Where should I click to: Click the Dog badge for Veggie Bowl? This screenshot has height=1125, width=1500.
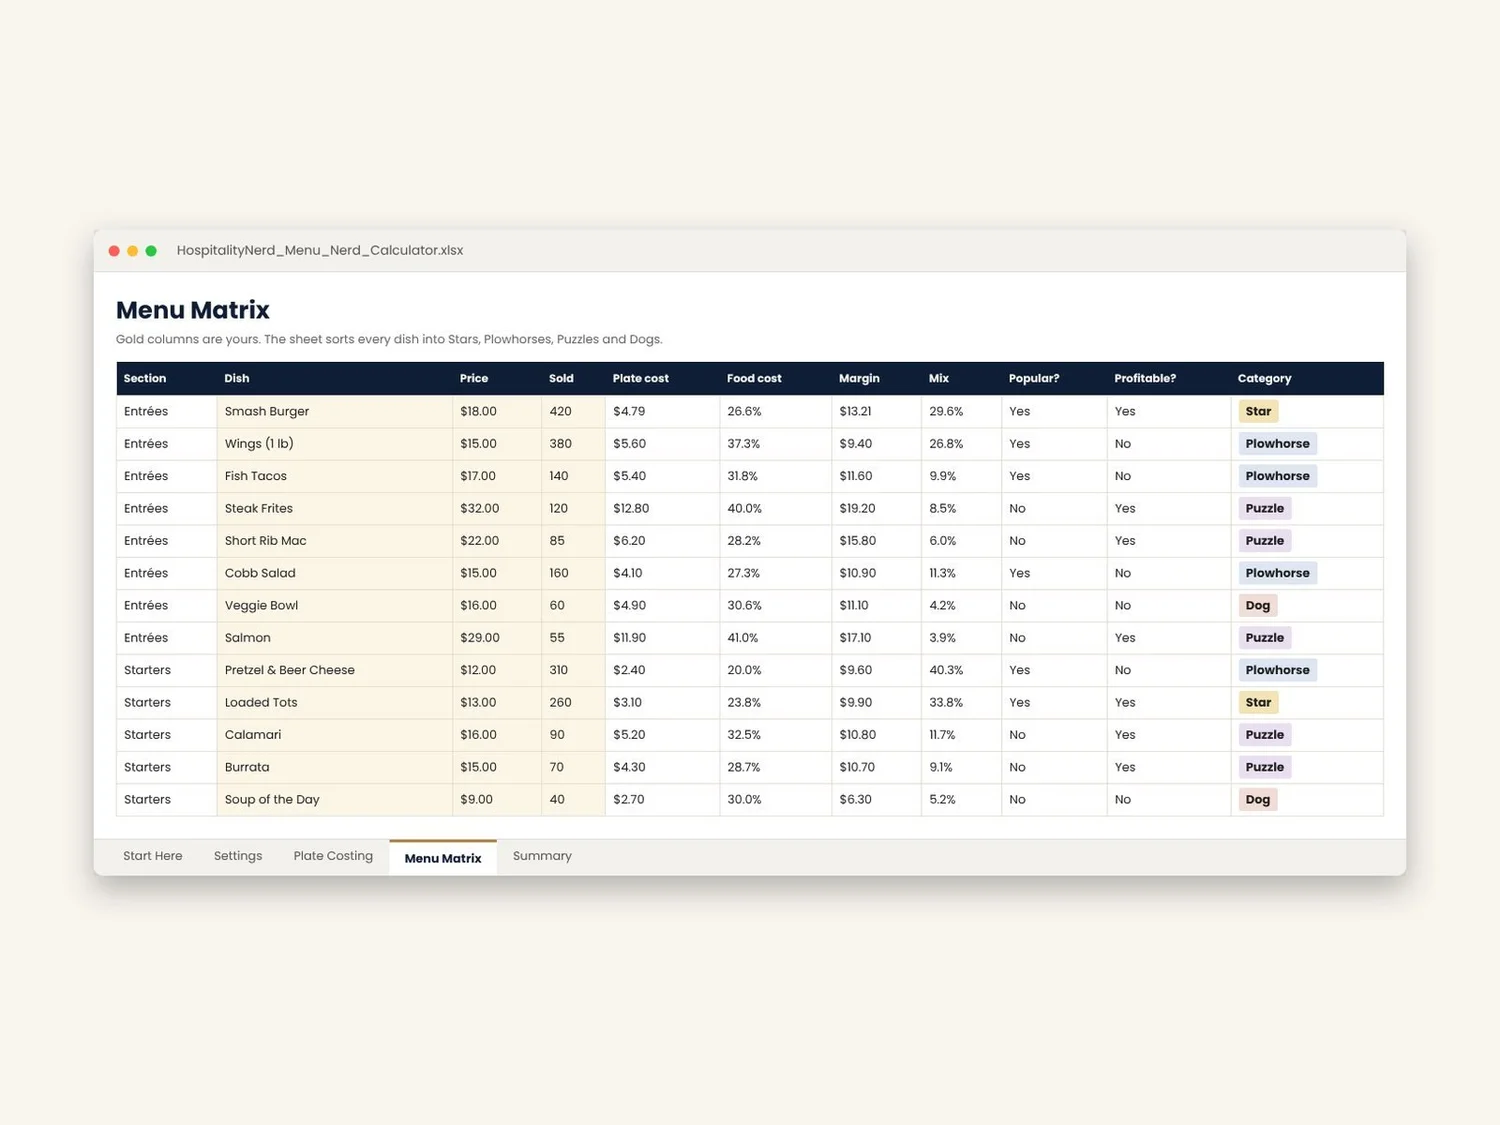[x=1258, y=606]
